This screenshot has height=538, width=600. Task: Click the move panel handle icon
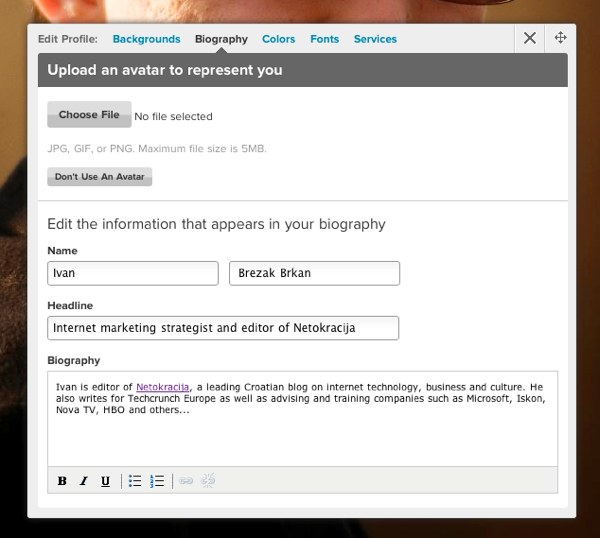(561, 37)
